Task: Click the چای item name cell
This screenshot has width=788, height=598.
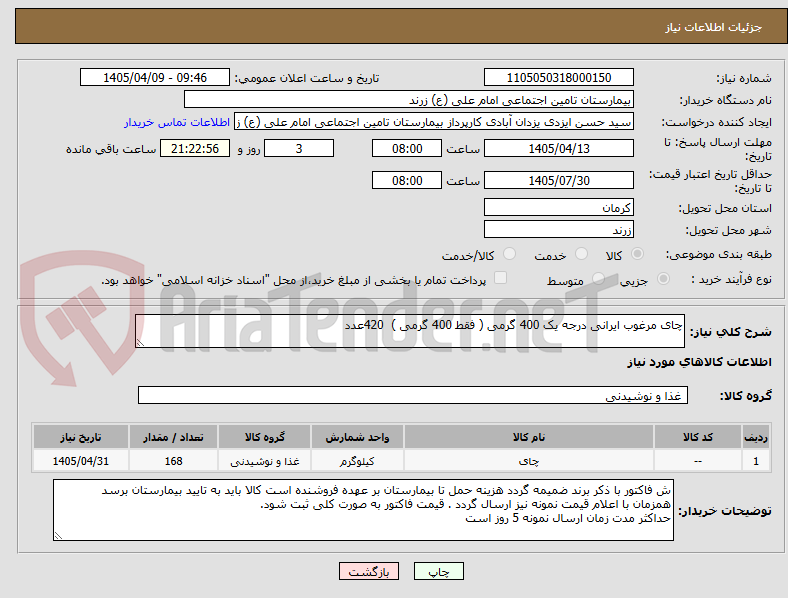Action: click(x=529, y=461)
